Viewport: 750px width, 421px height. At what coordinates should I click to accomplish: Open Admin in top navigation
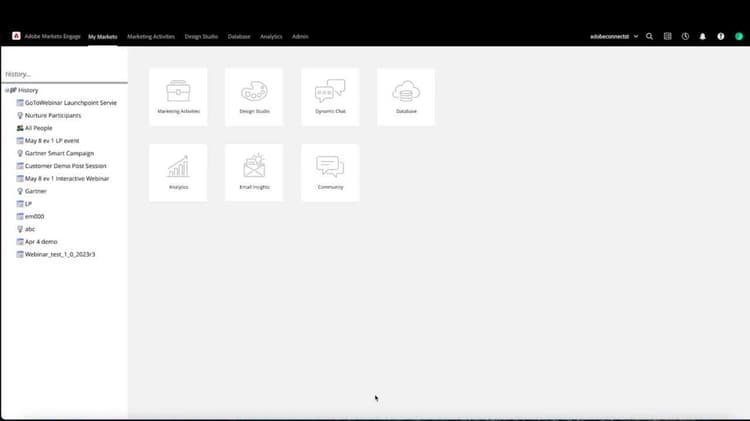(x=300, y=36)
